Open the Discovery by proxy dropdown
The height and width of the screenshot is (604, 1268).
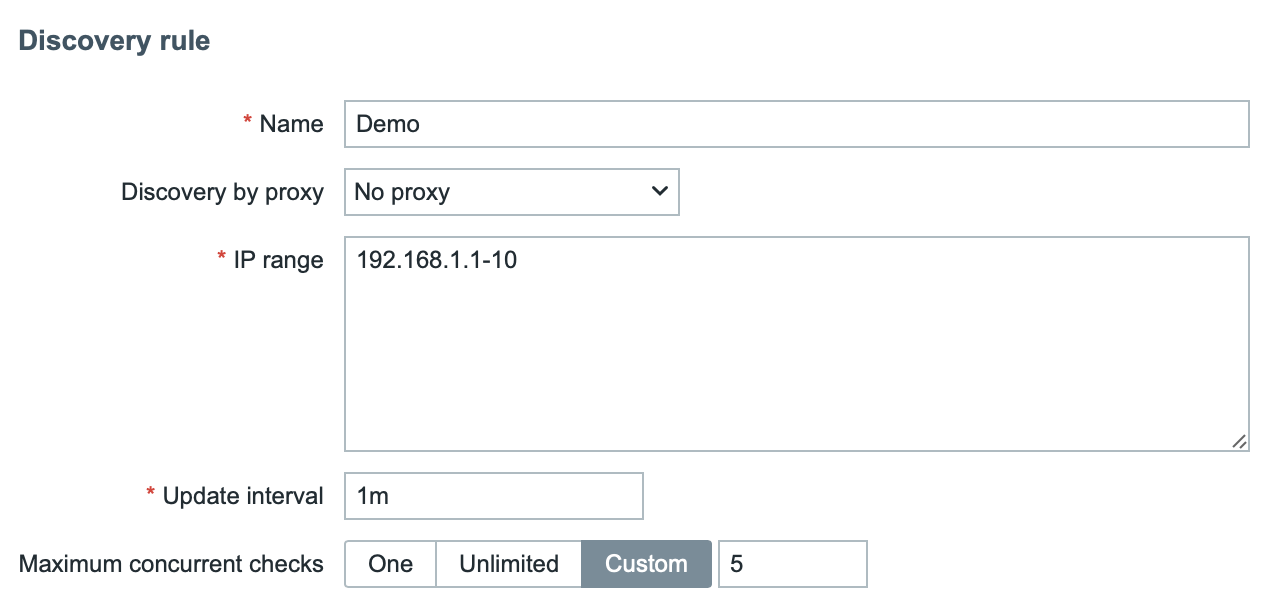[511, 192]
